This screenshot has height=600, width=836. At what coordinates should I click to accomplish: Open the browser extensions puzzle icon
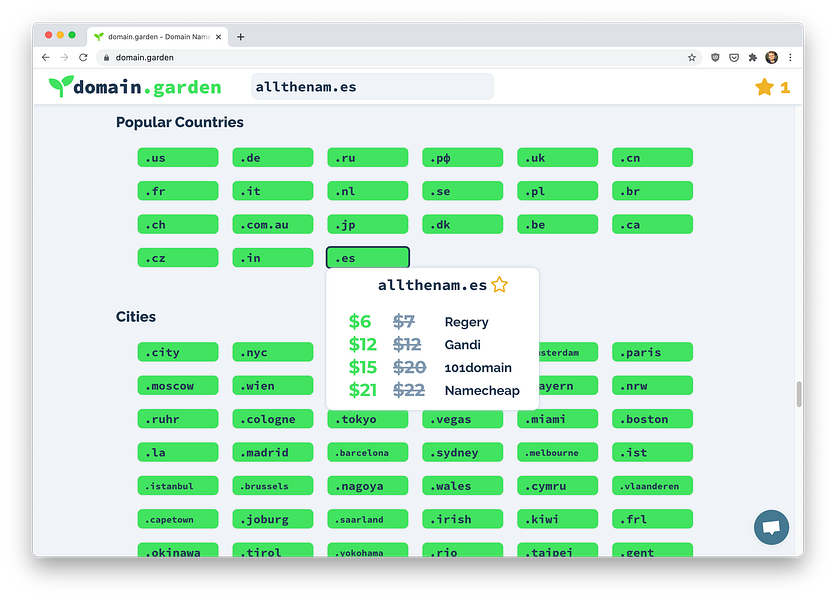click(752, 58)
